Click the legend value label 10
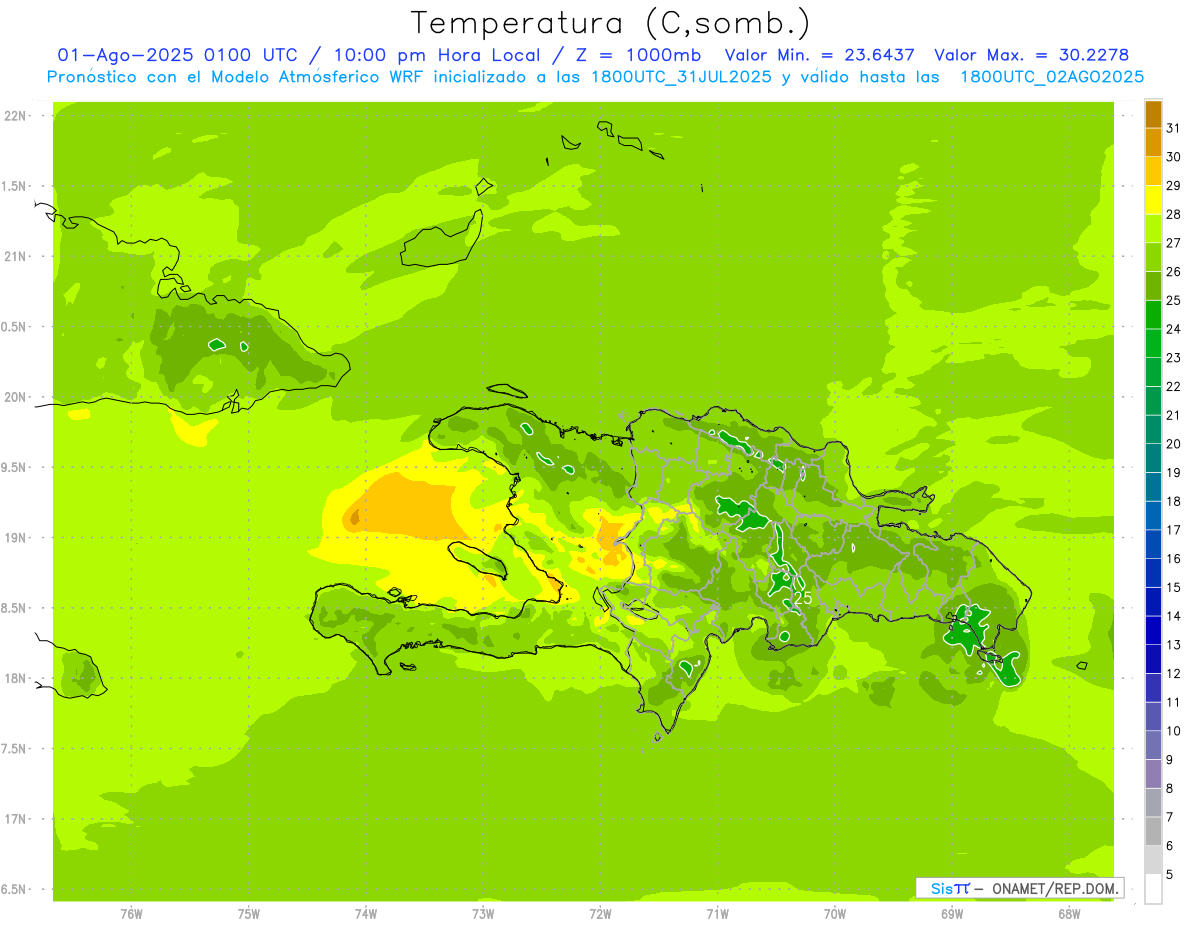 [x=1173, y=731]
